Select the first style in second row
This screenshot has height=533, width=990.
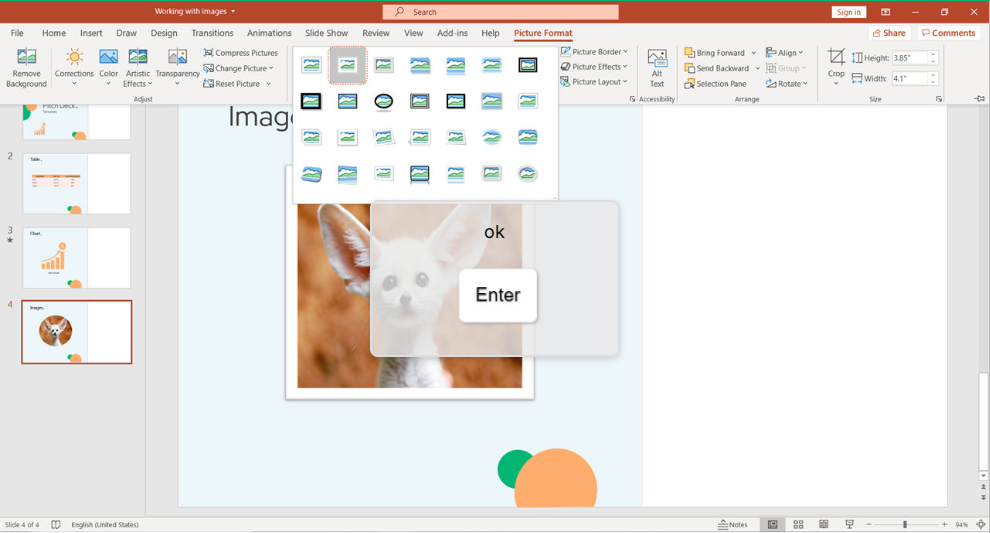tap(311, 101)
